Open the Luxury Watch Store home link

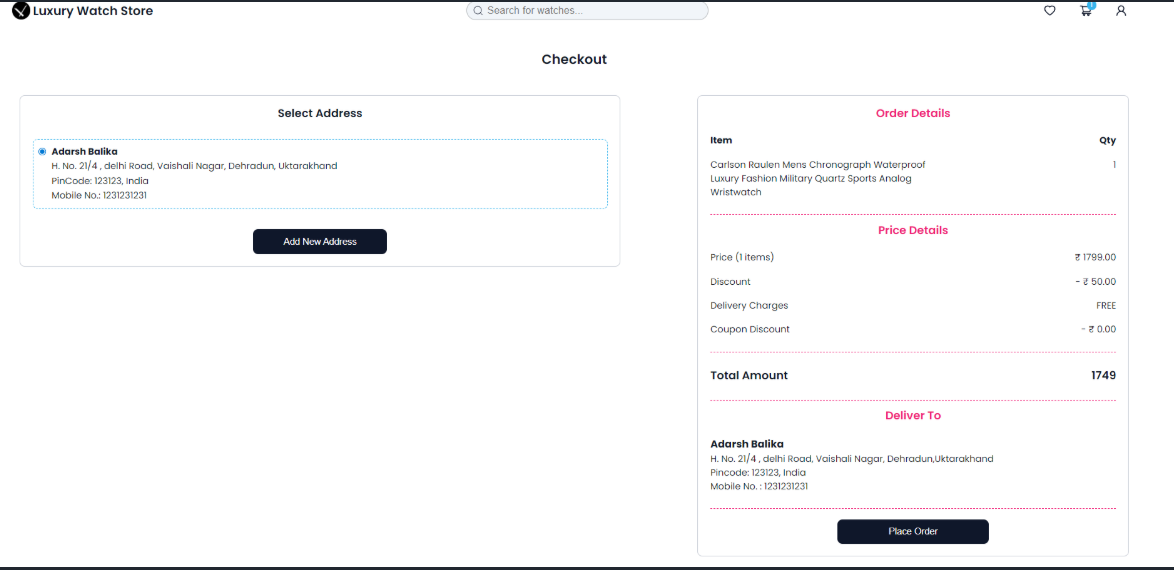pos(93,11)
